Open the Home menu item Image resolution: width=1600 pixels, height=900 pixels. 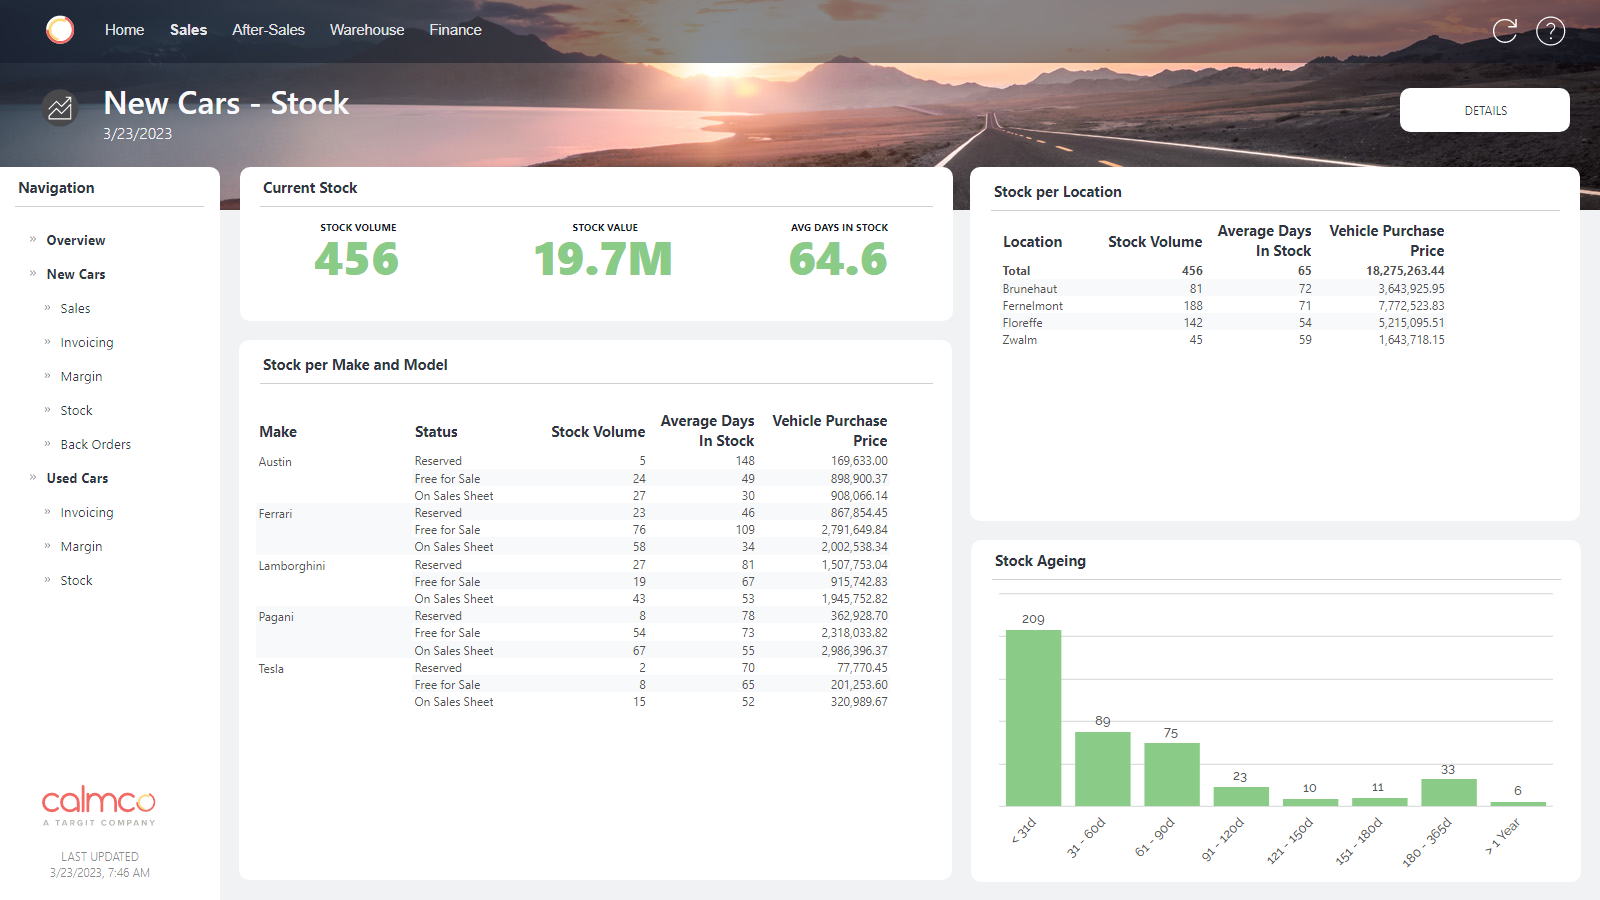point(124,30)
